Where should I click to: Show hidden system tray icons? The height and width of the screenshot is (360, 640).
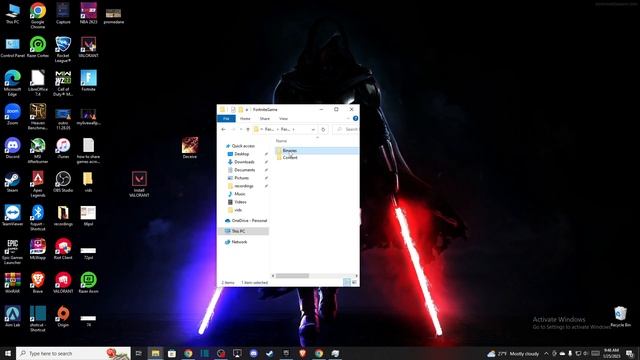pyautogui.click(x=546, y=353)
